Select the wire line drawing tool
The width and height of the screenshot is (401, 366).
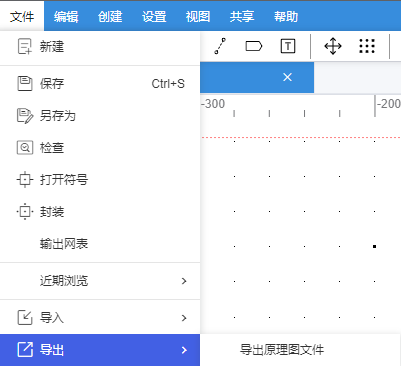point(220,46)
